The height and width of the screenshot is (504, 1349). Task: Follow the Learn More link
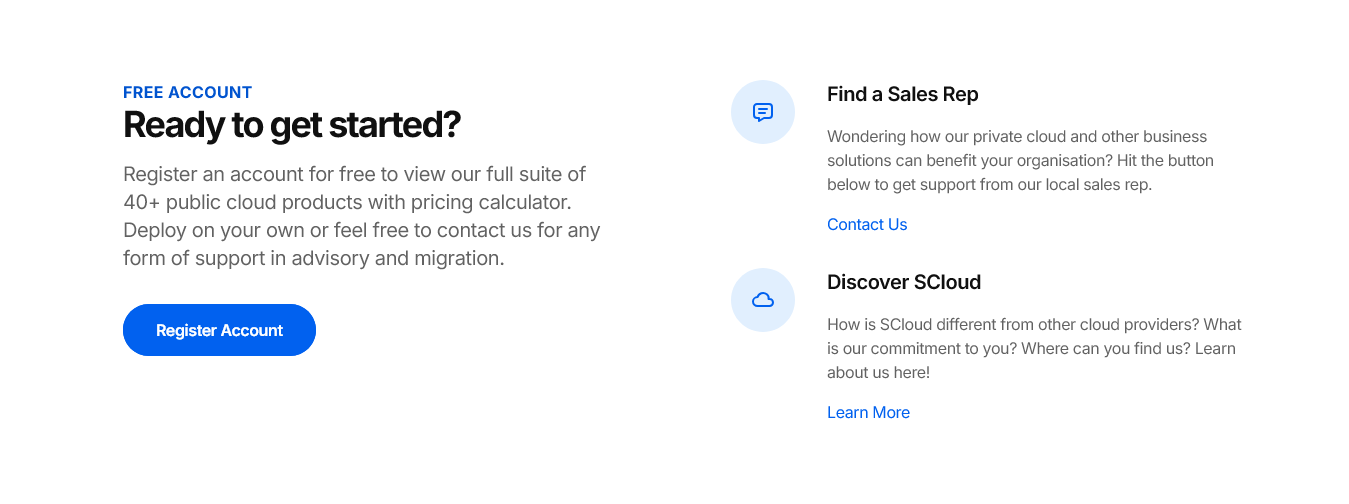868,413
